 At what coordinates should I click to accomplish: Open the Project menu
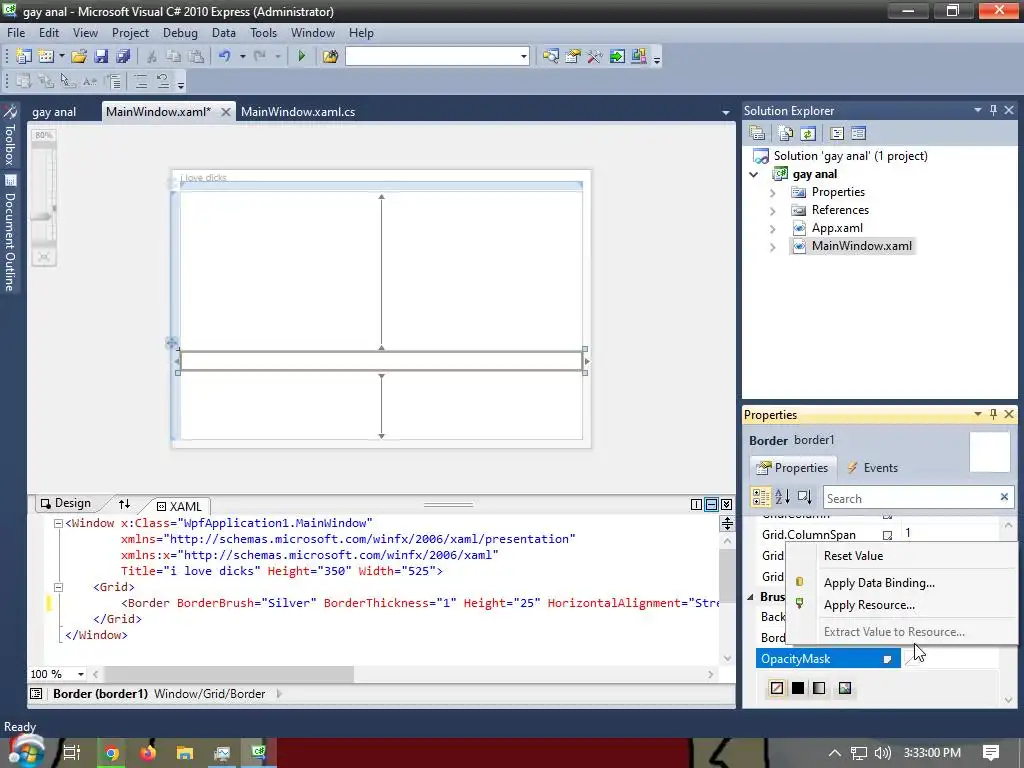[130, 33]
